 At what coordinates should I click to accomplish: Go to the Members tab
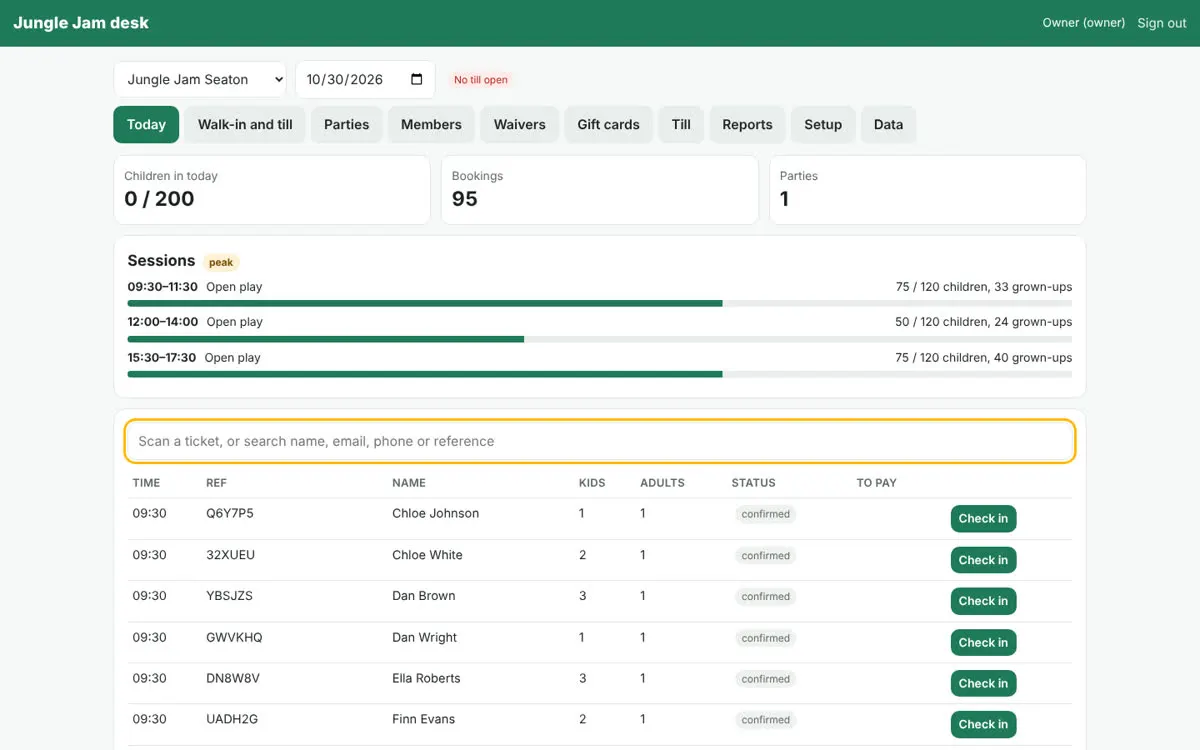431,125
